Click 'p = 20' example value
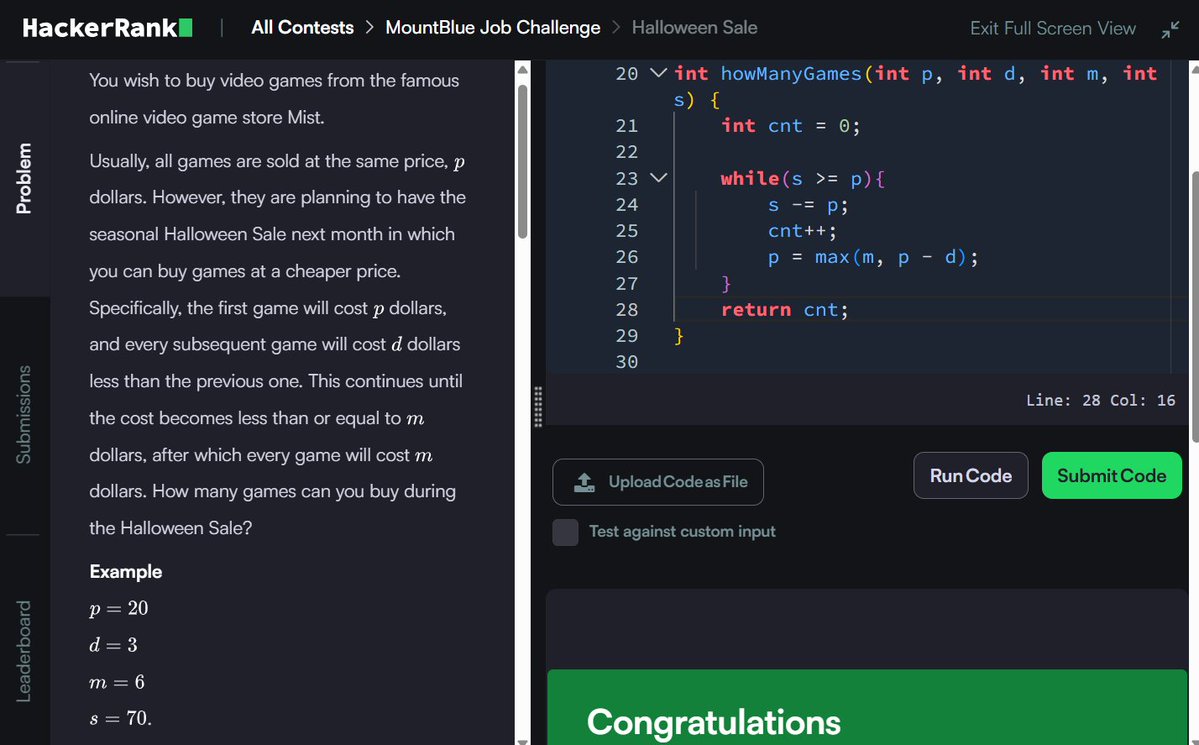The width and height of the screenshot is (1199, 745). click(119, 608)
